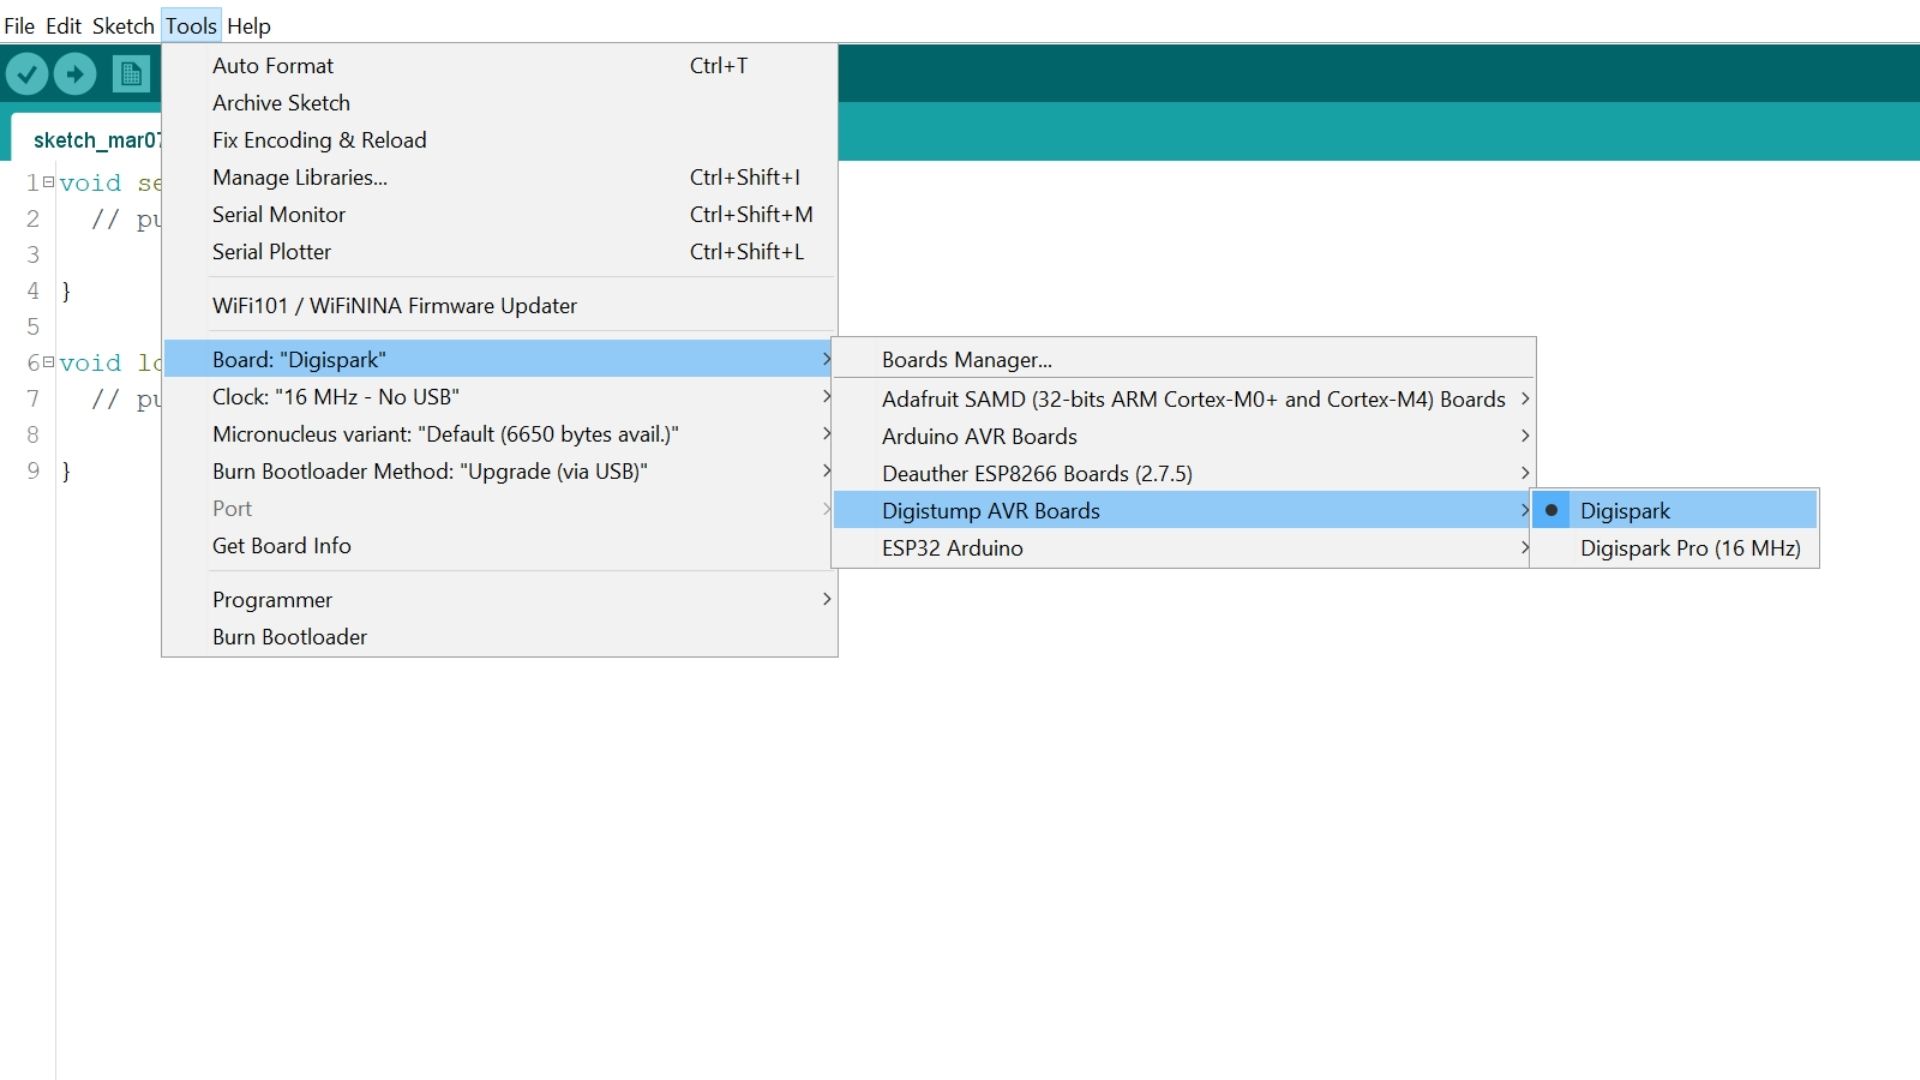Click the Ctrl+Shift+M shortcut label
The image size is (1920, 1080).
751,215
